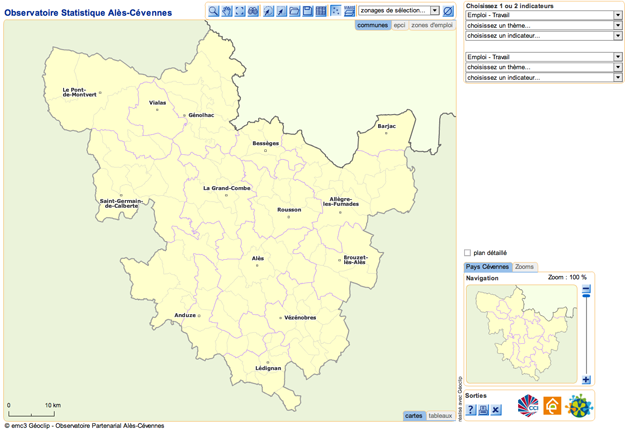Enable the plan détaillé checkbox
Viewport: 630px width, 435px height.
tap(468, 253)
